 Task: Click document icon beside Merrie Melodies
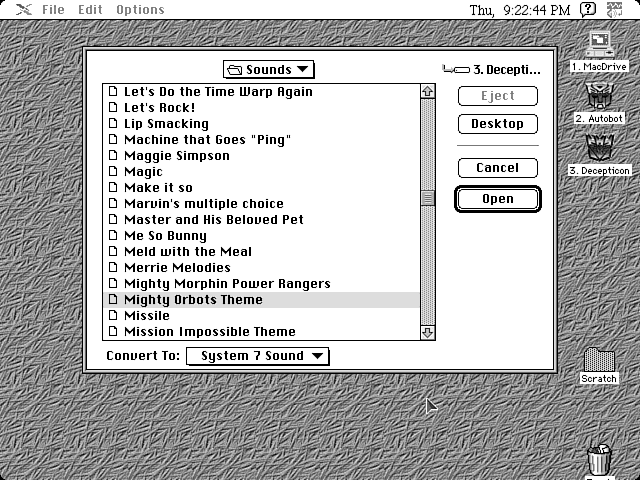coord(113,267)
